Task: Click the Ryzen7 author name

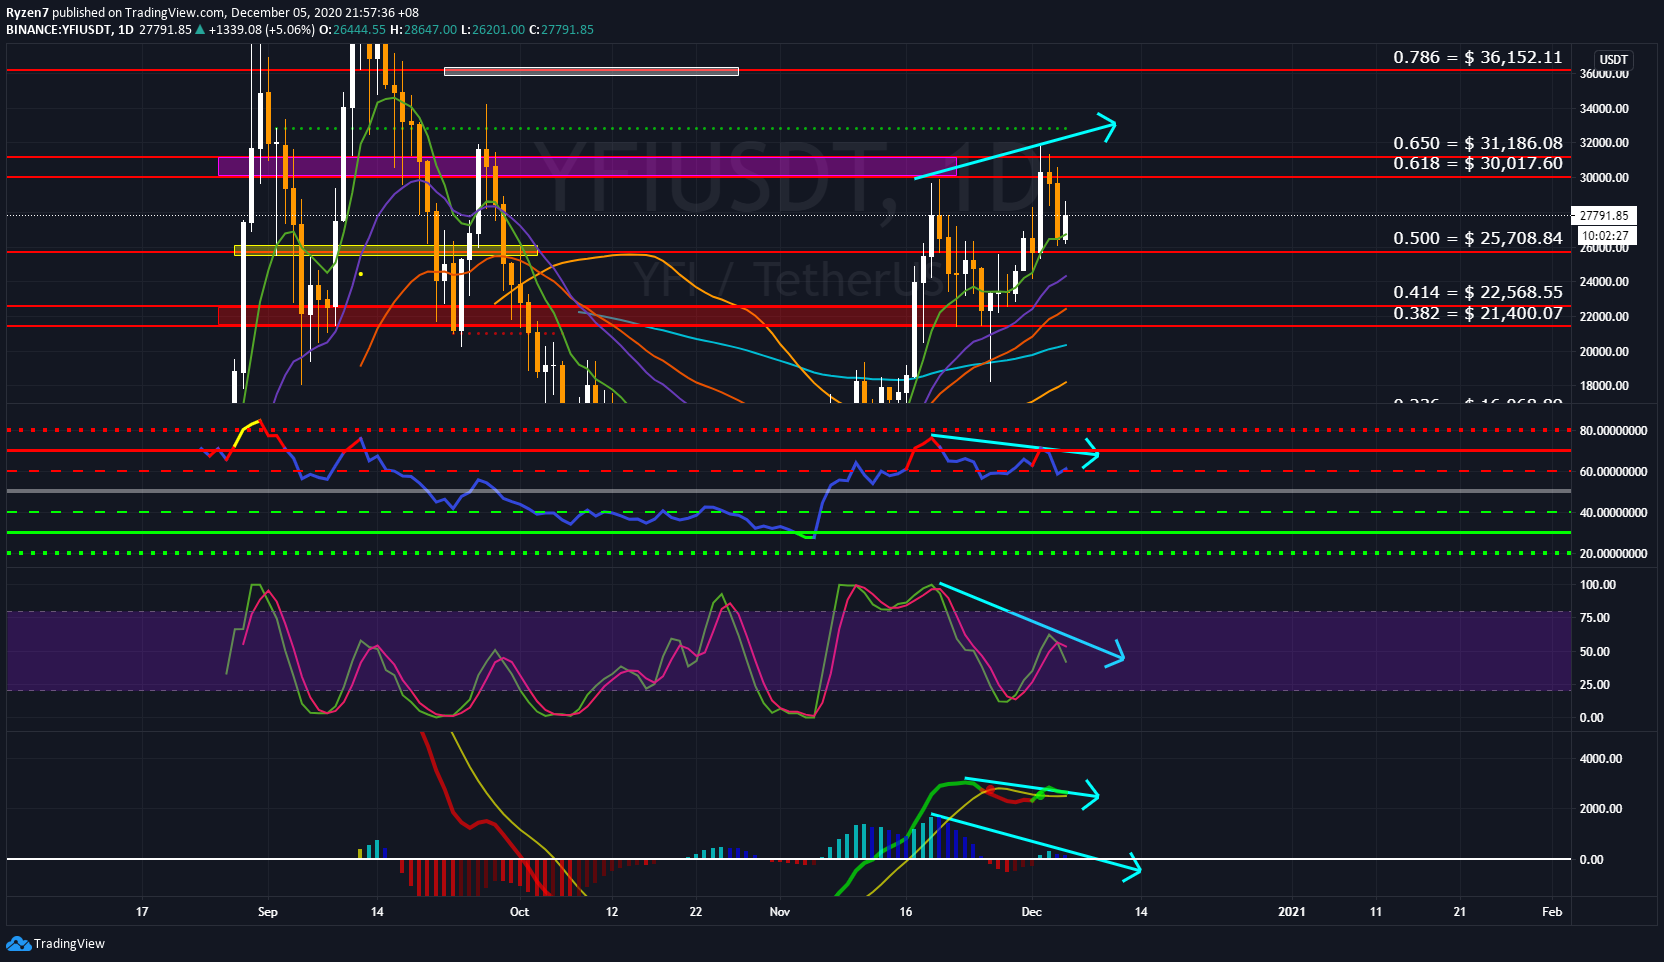Action: [28, 13]
